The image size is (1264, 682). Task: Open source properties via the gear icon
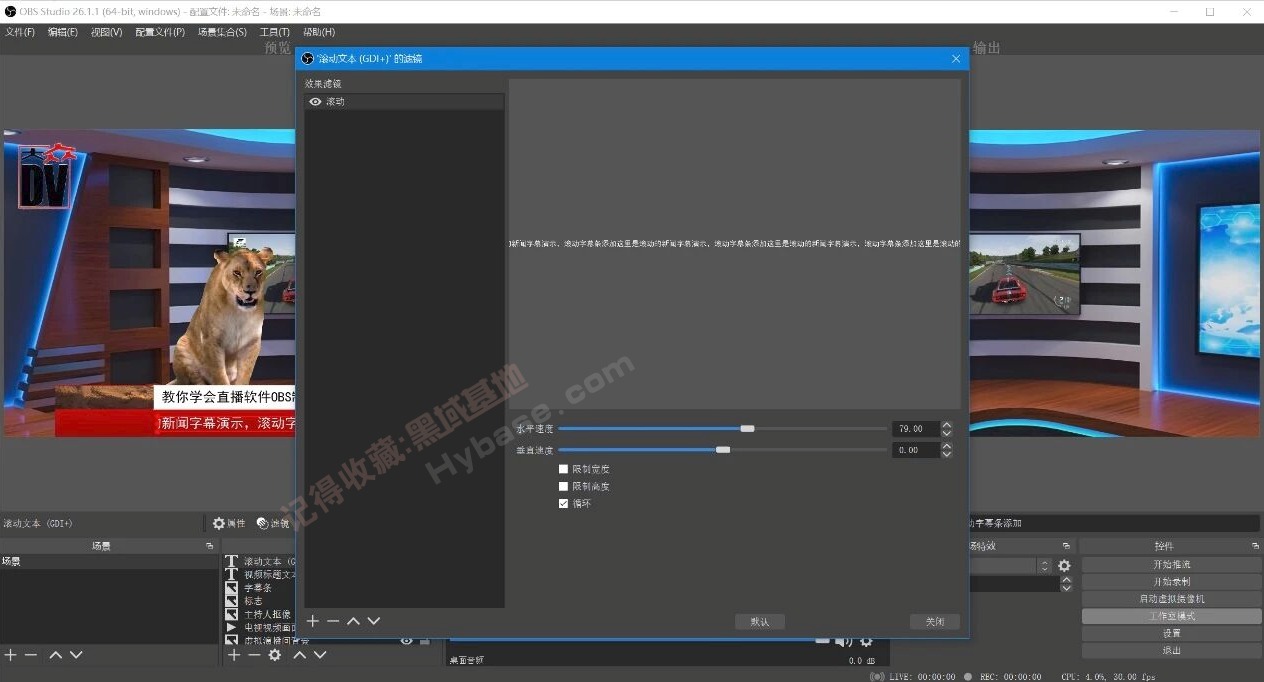pyautogui.click(x=274, y=655)
